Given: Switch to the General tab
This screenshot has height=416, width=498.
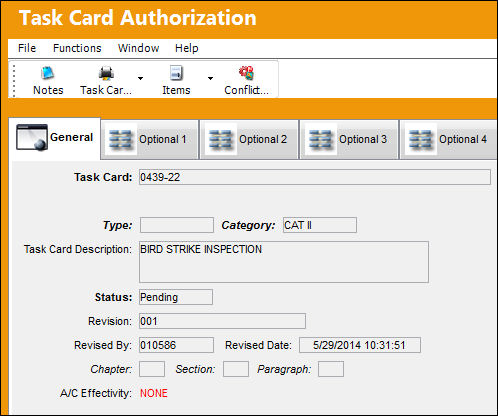Looking at the screenshot, I should pyautogui.click(x=55, y=138).
